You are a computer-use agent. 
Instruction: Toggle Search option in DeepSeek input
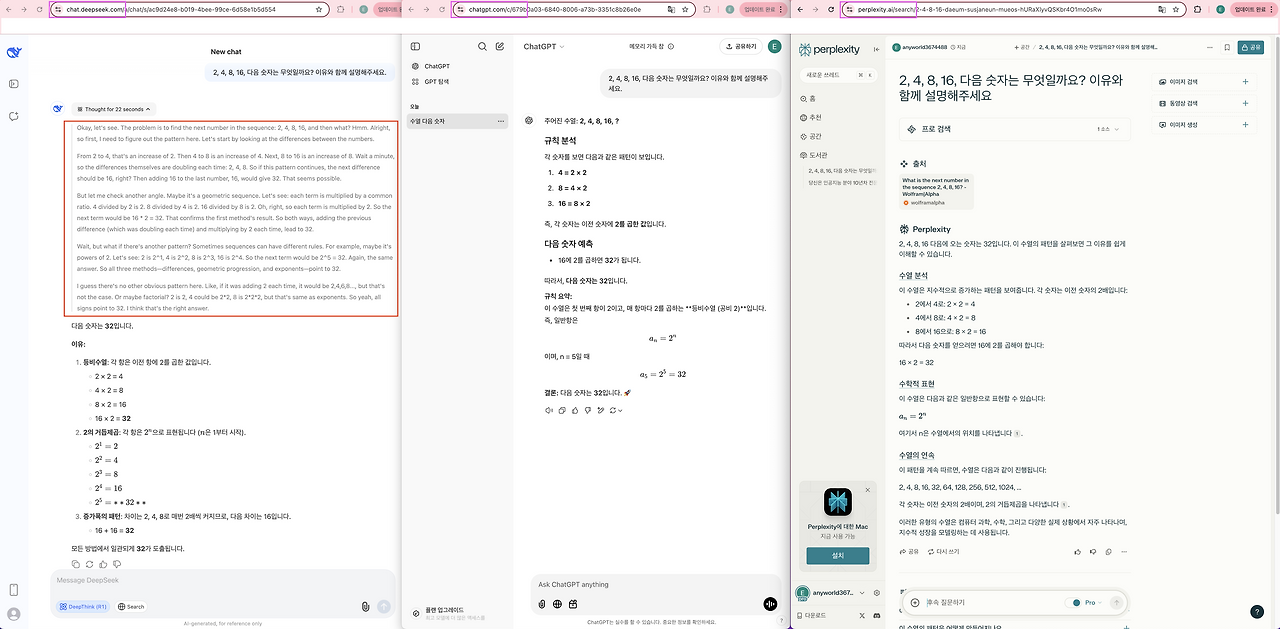pos(131,606)
